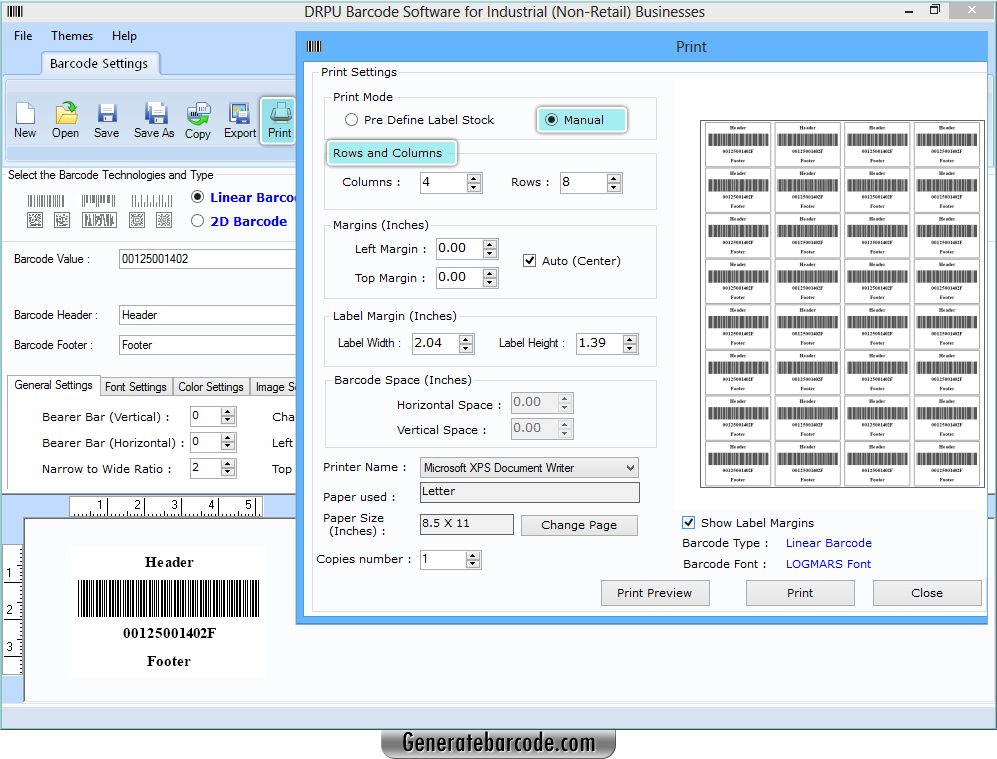The height and width of the screenshot is (759, 997).
Task: Switch to the Color Settings tab
Action: [x=211, y=387]
